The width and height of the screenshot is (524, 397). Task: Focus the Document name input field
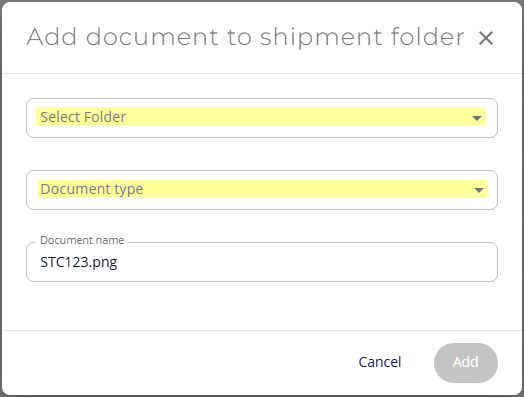262,262
